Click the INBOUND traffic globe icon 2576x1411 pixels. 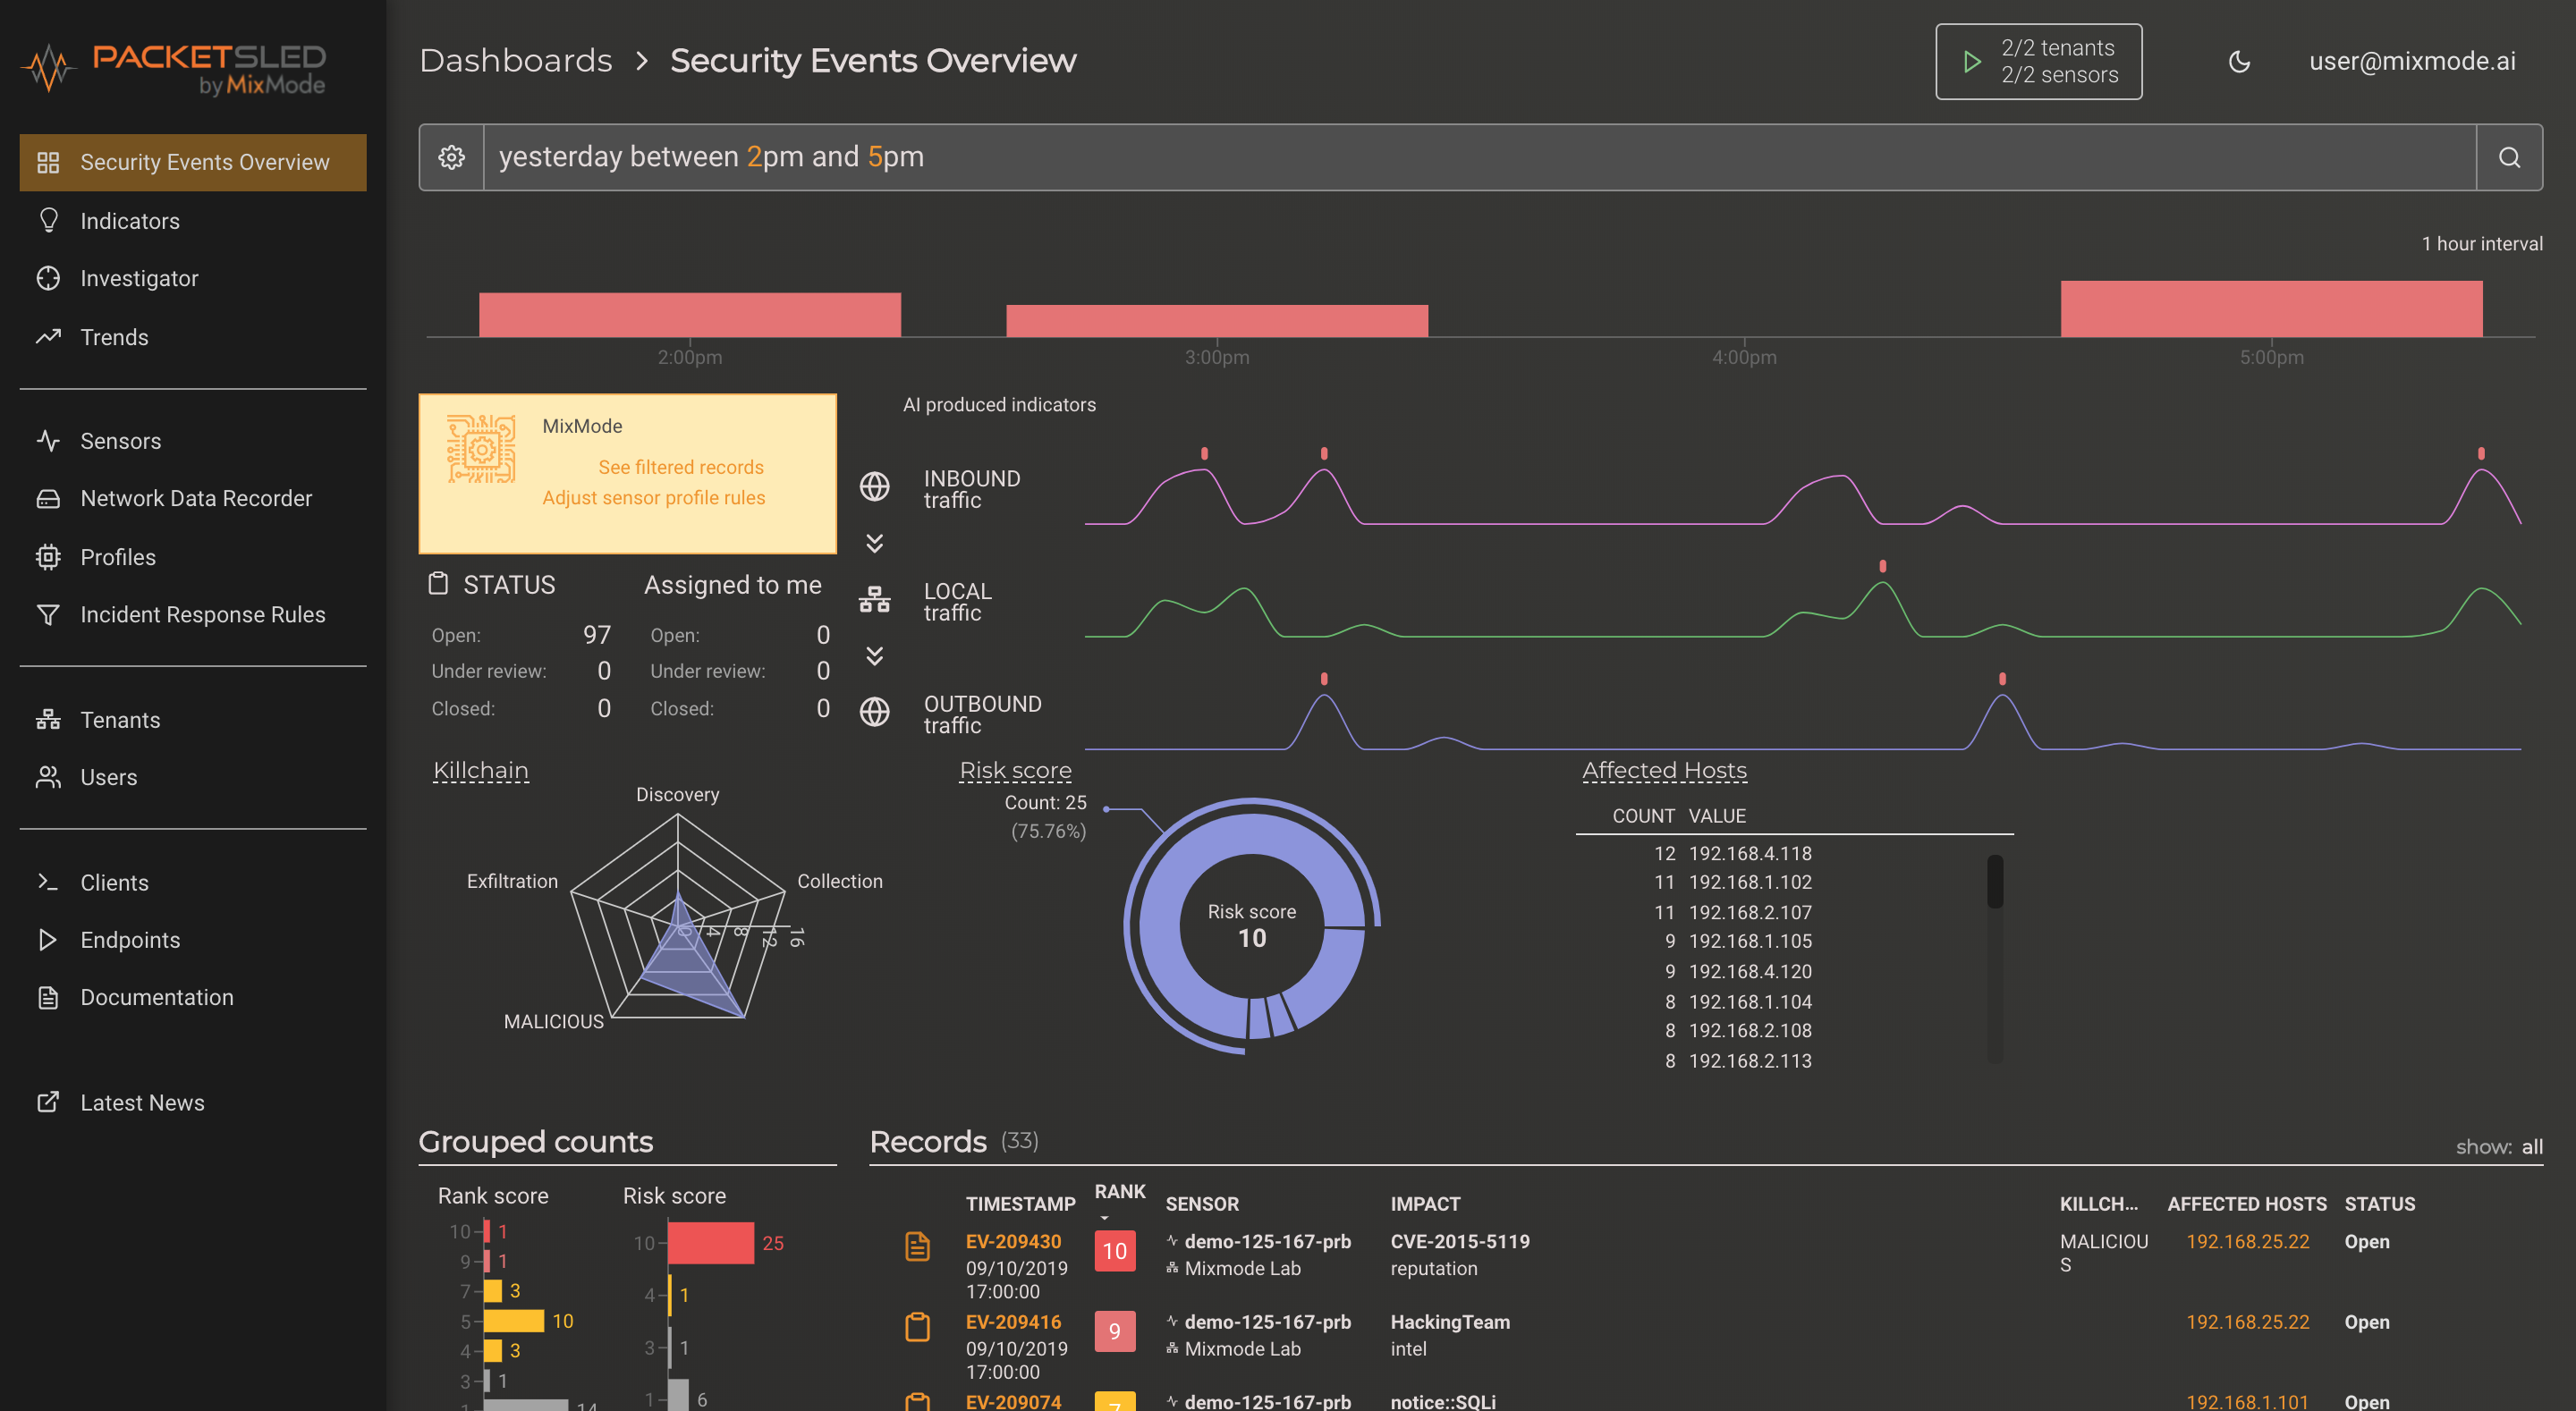tap(874, 487)
